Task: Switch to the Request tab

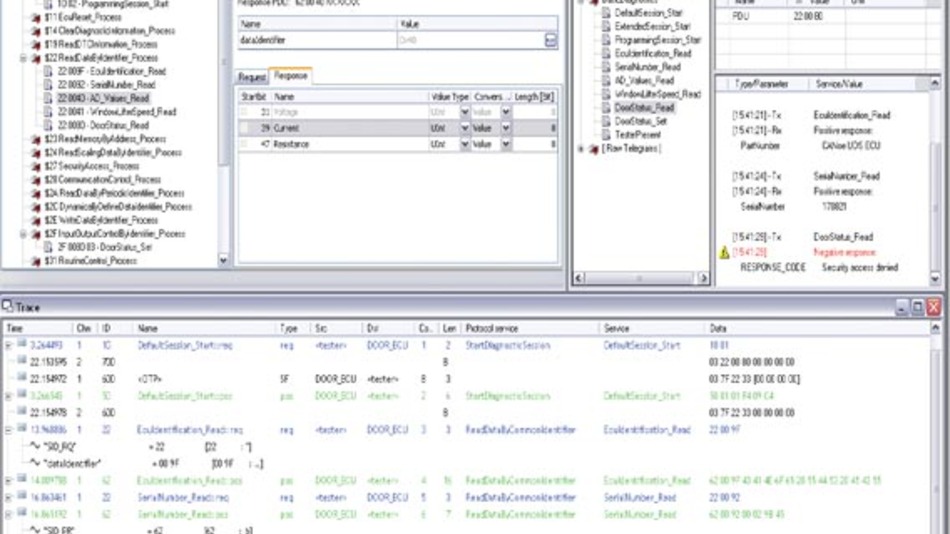Action: tap(252, 76)
